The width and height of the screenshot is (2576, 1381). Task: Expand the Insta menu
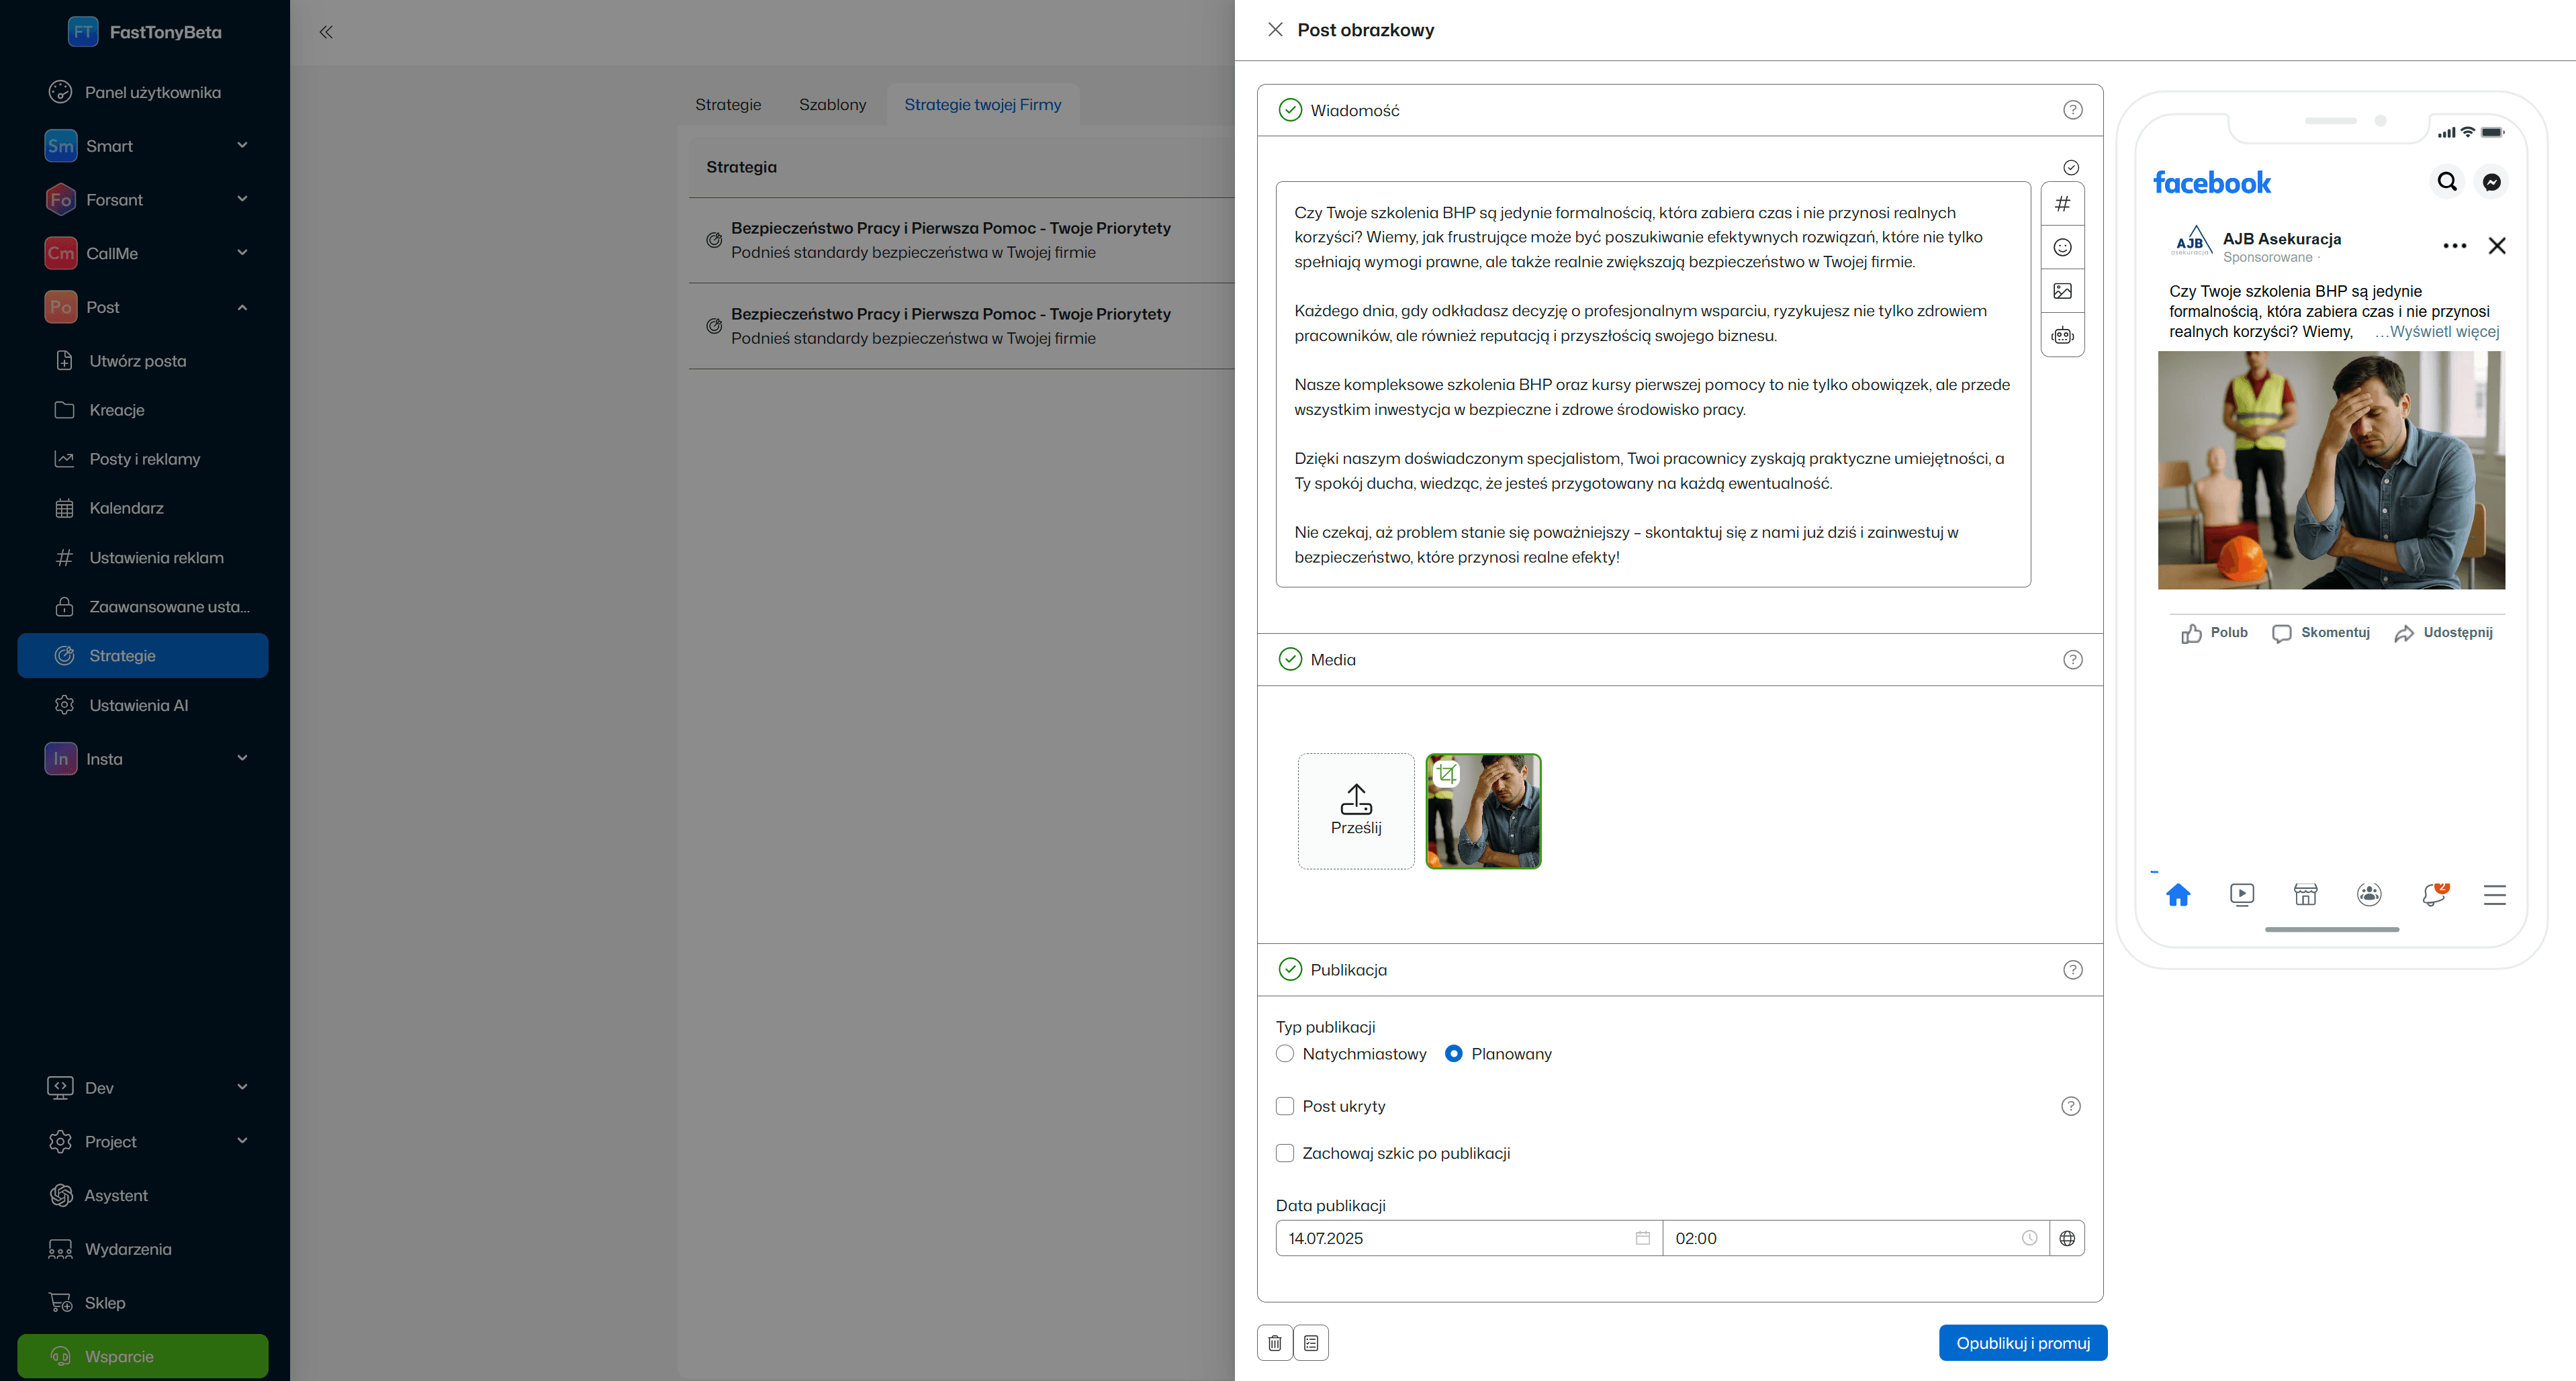click(x=144, y=759)
